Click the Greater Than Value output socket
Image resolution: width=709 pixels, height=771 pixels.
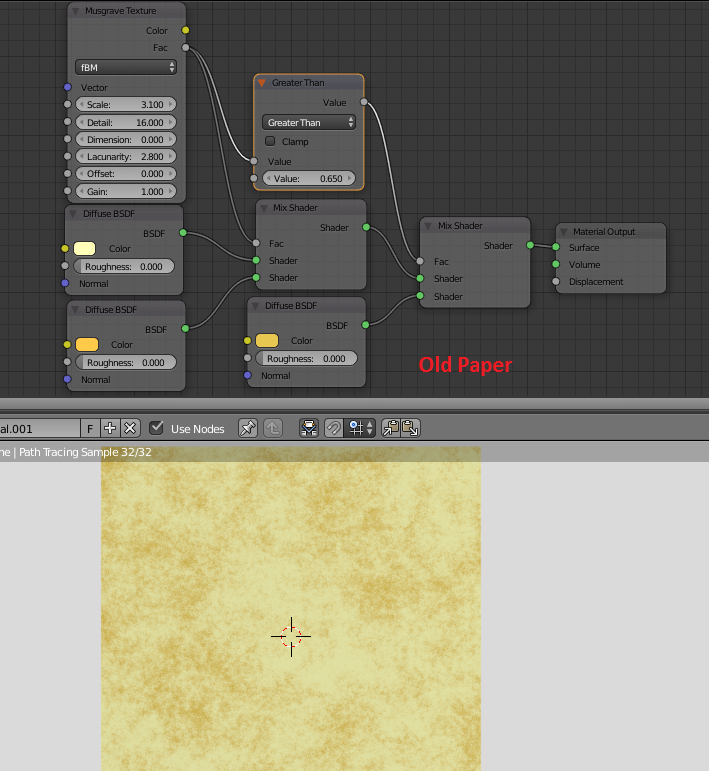click(364, 102)
